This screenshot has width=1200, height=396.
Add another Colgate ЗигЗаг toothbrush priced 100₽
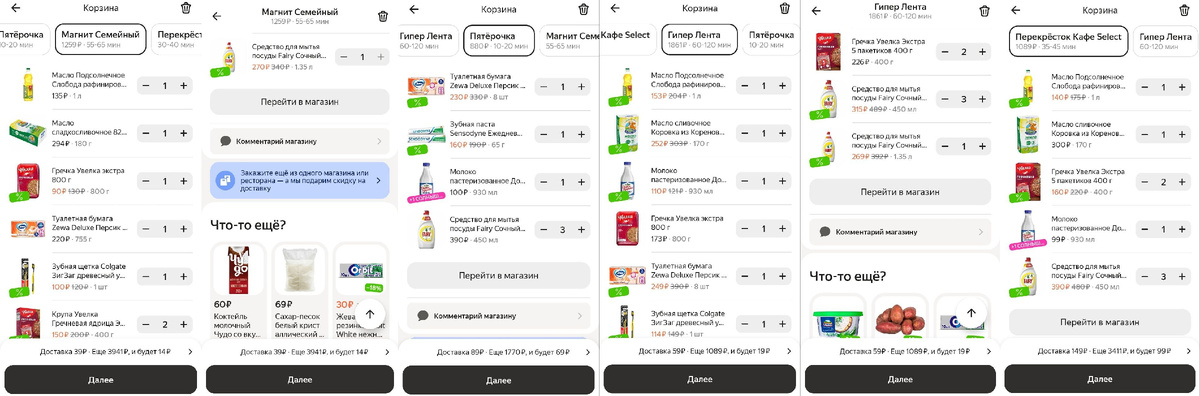coord(183,276)
